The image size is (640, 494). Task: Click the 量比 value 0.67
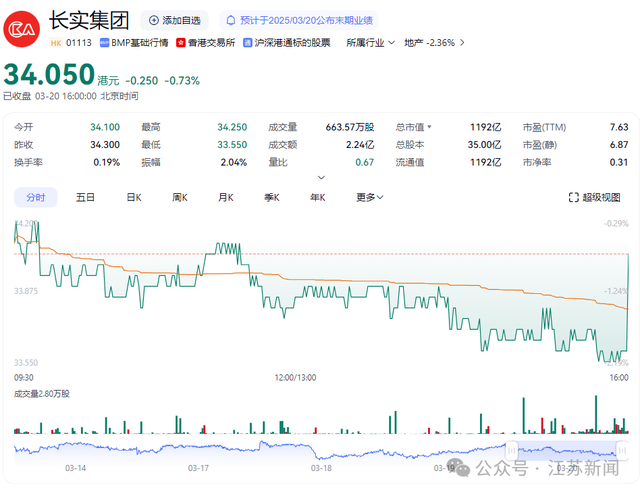(x=364, y=162)
